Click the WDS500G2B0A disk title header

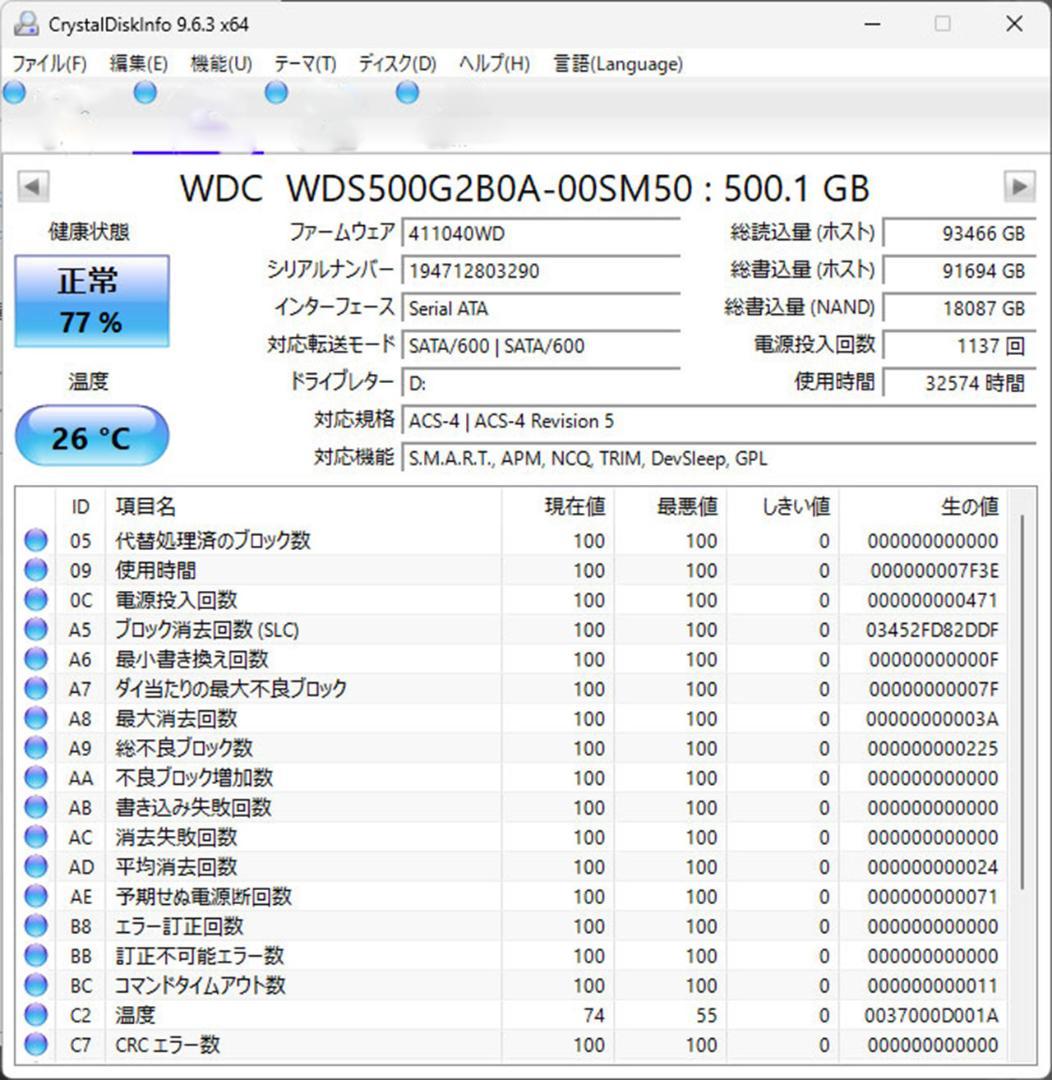[x=525, y=188]
